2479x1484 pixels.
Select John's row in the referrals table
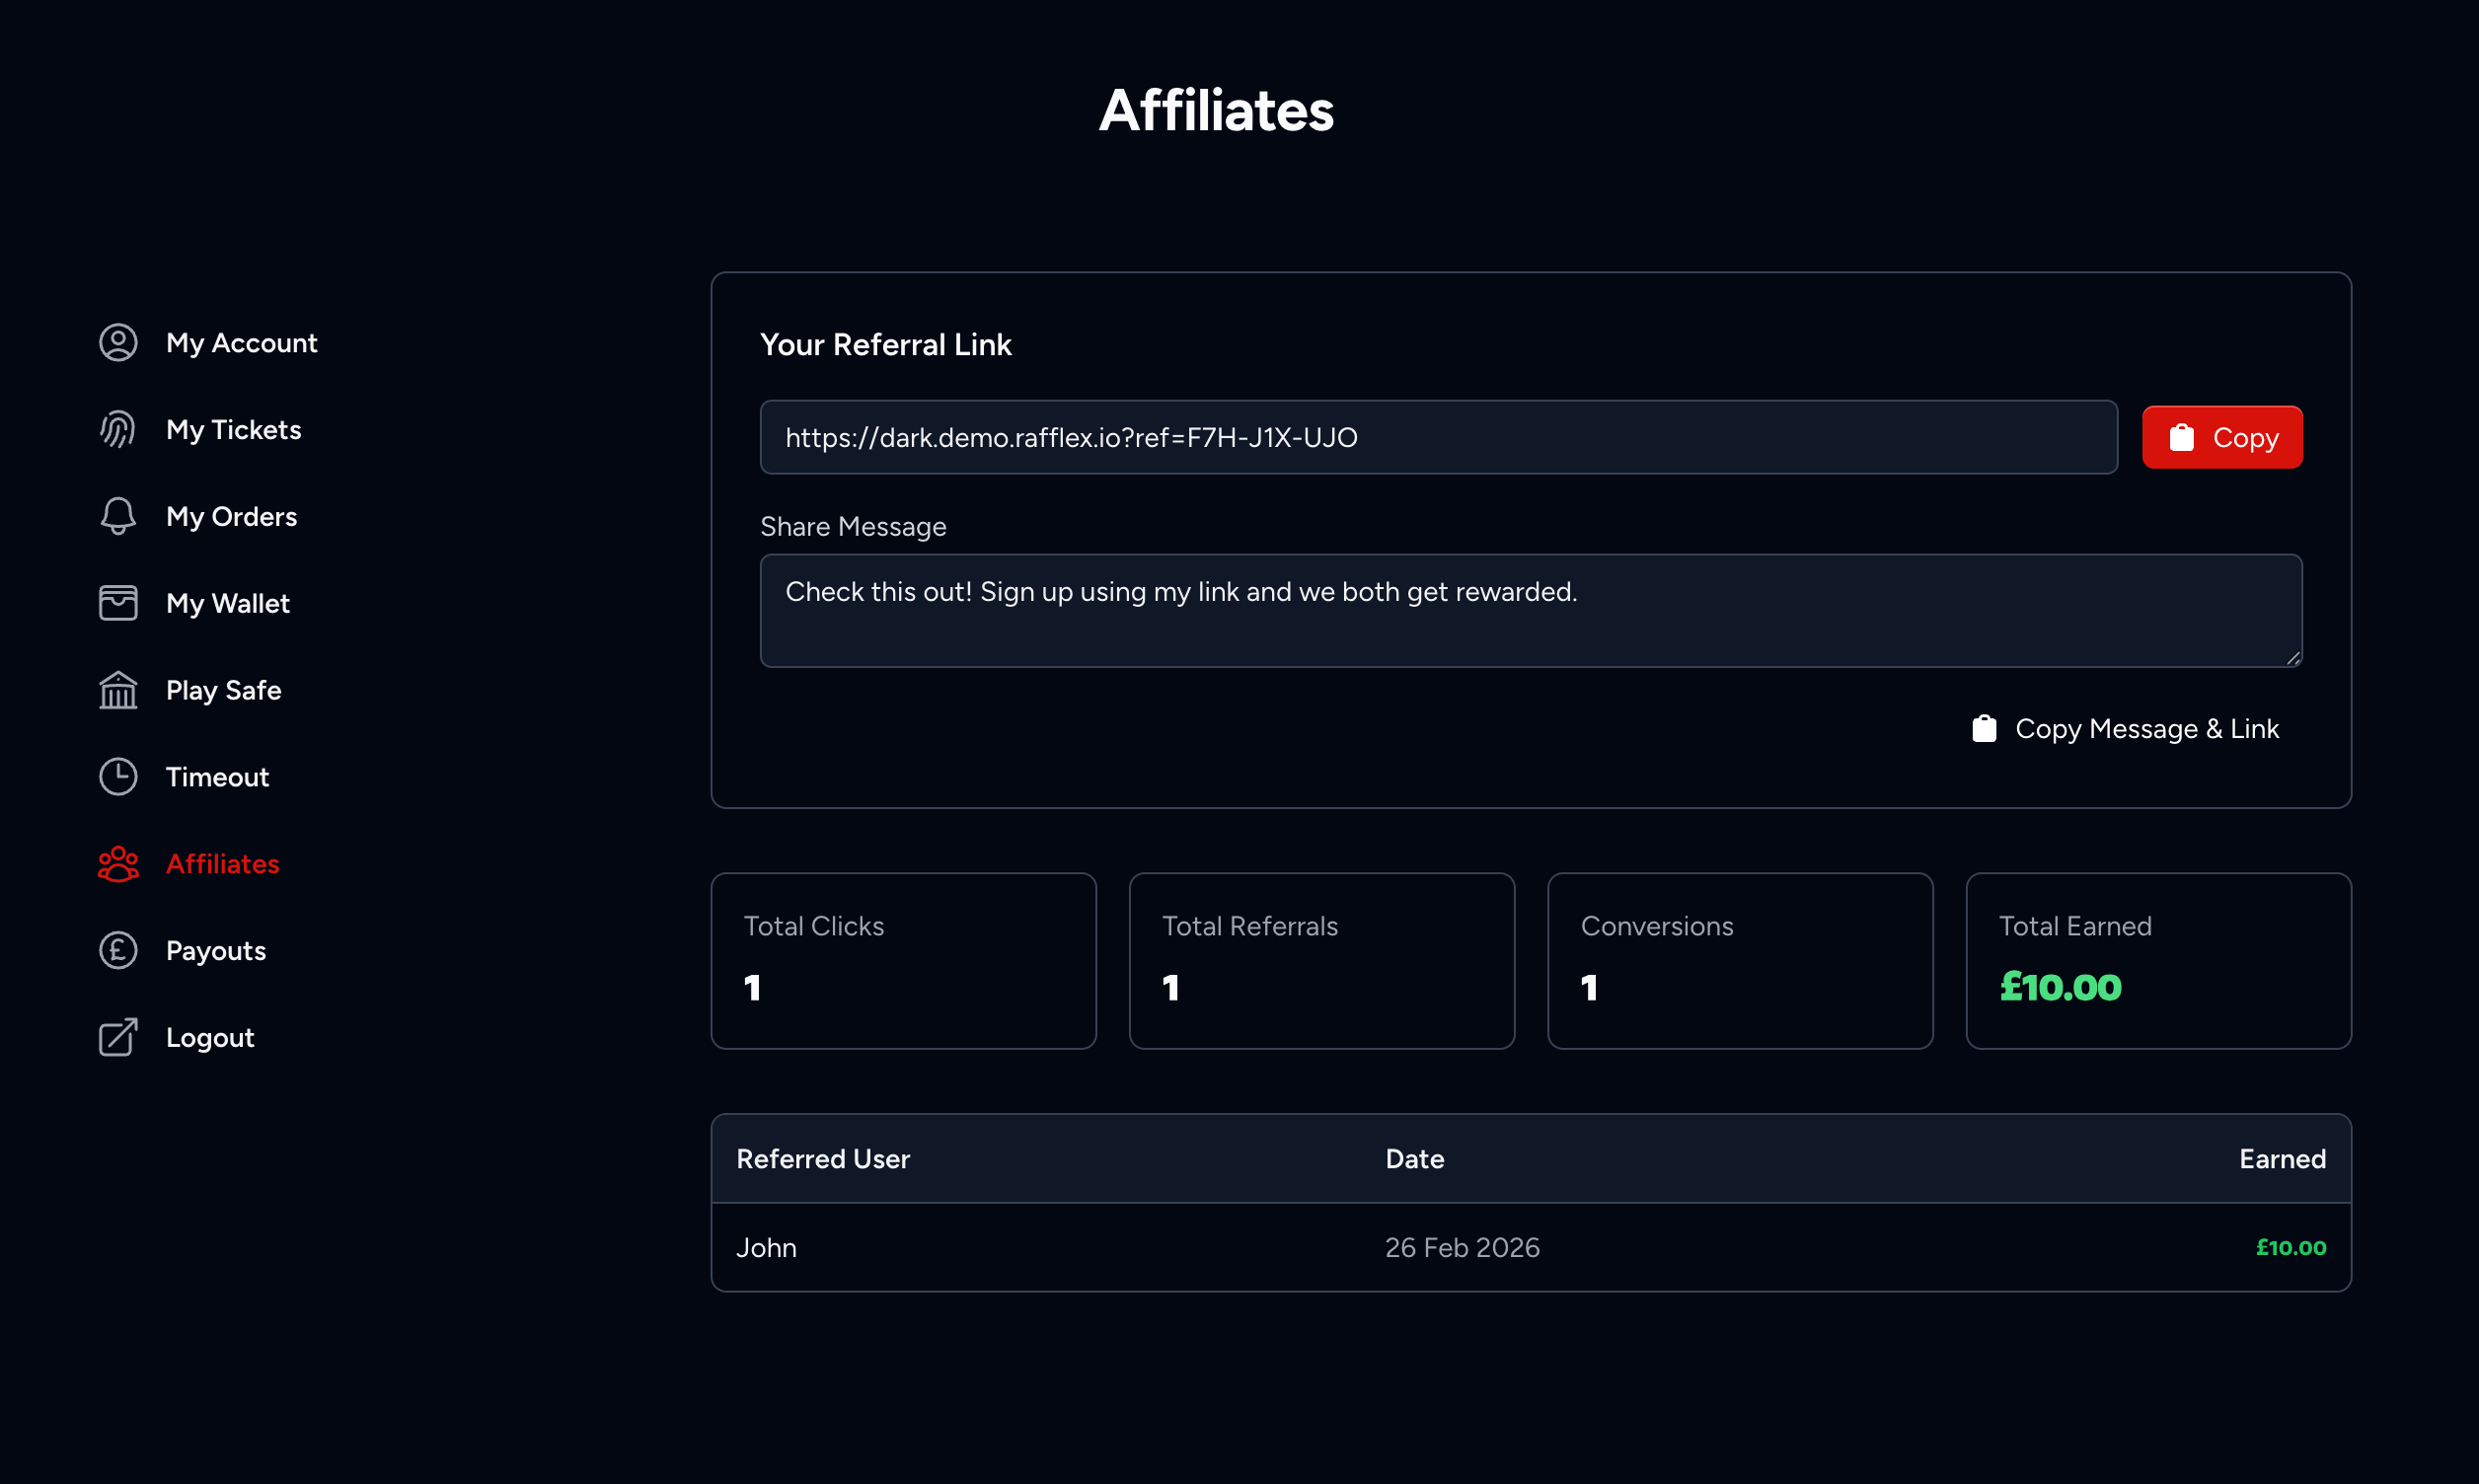coord(1530,1247)
